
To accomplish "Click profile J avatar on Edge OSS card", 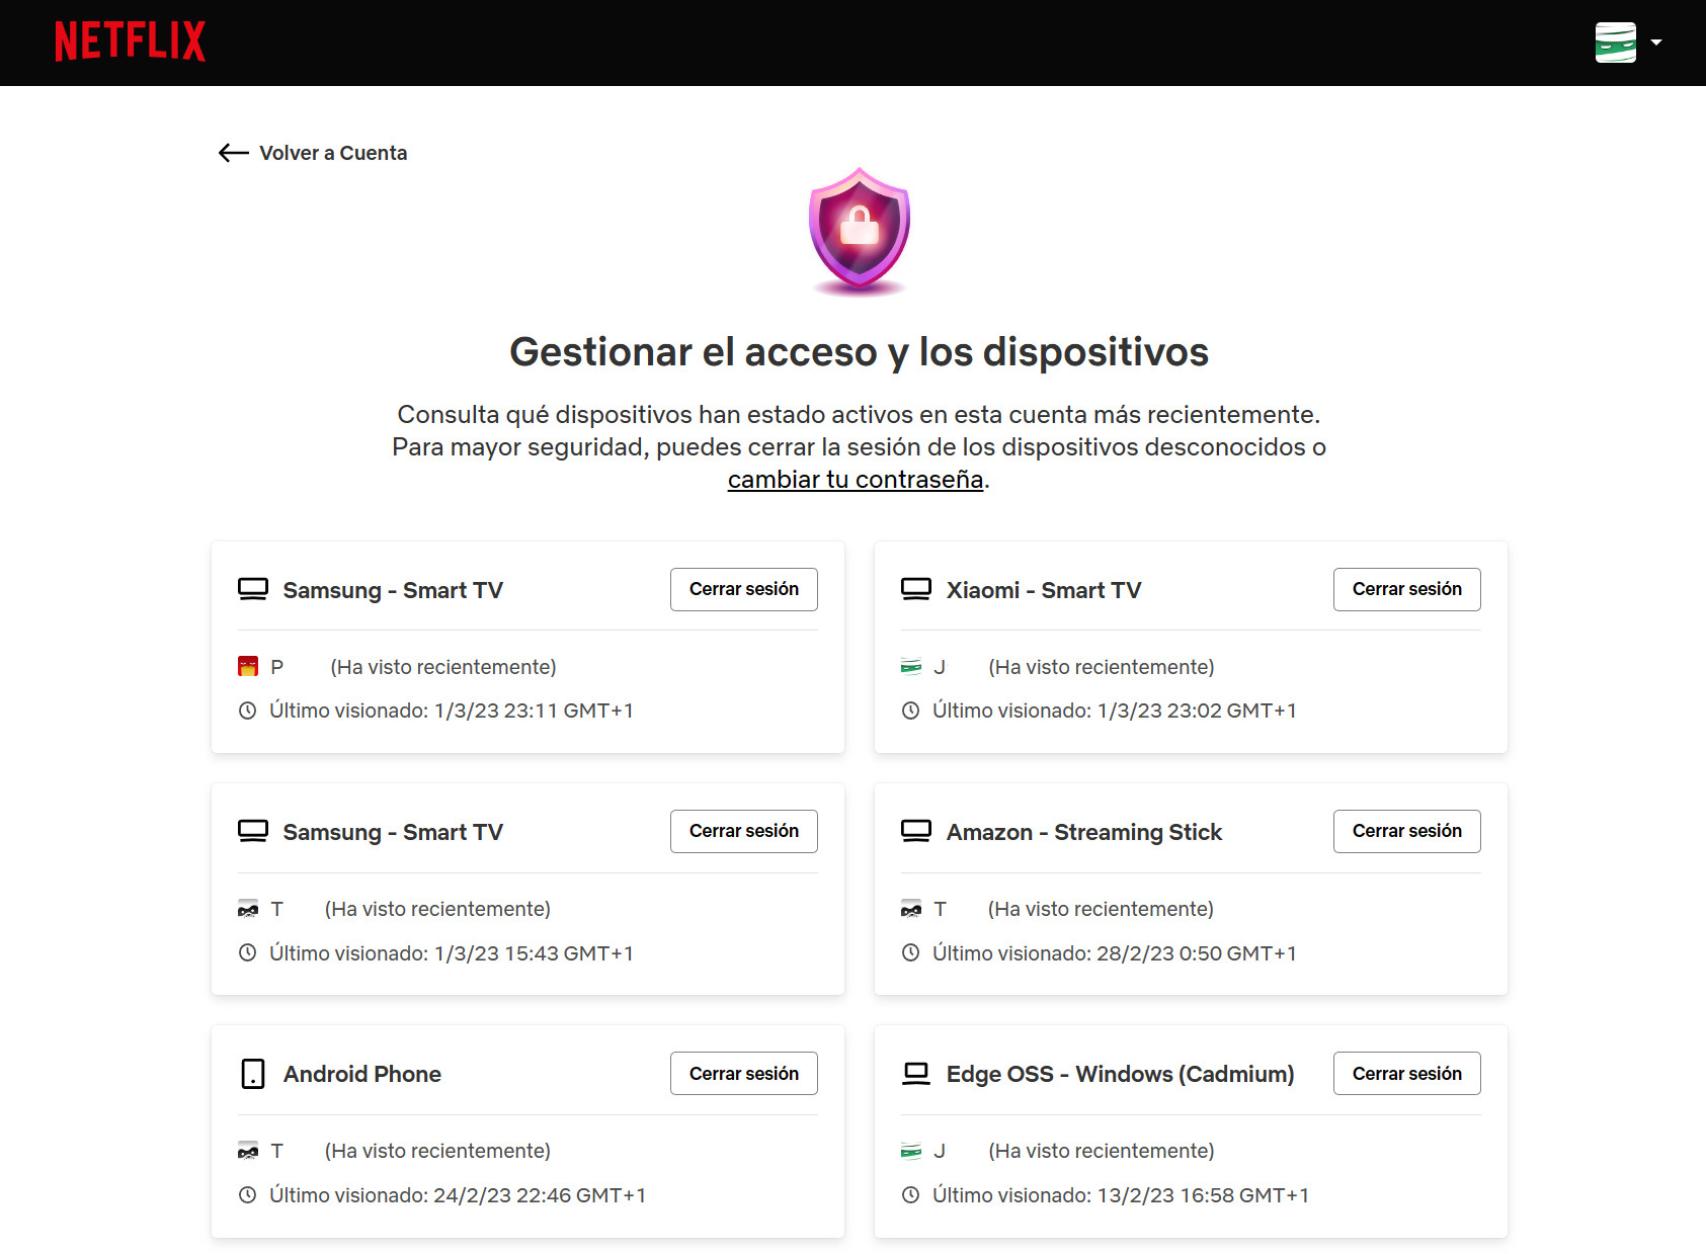I will [x=911, y=1151].
